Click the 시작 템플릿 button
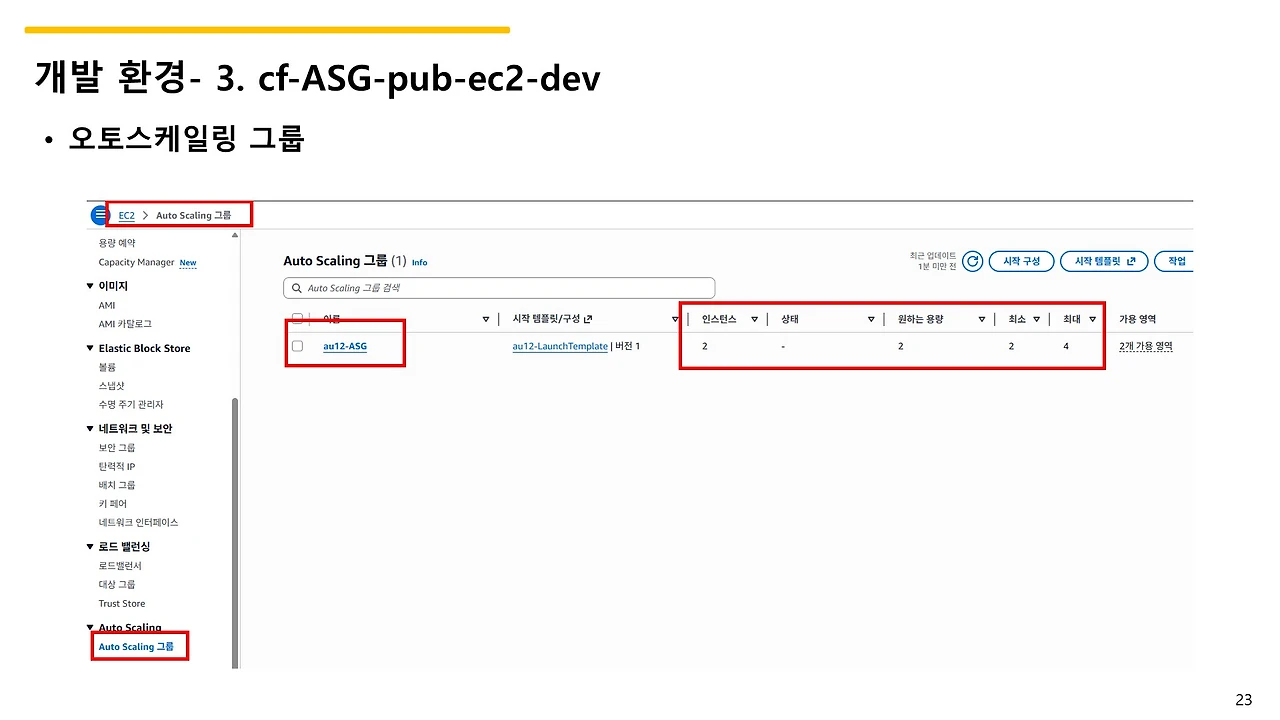The width and height of the screenshot is (1280, 720). click(x=1104, y=261)
